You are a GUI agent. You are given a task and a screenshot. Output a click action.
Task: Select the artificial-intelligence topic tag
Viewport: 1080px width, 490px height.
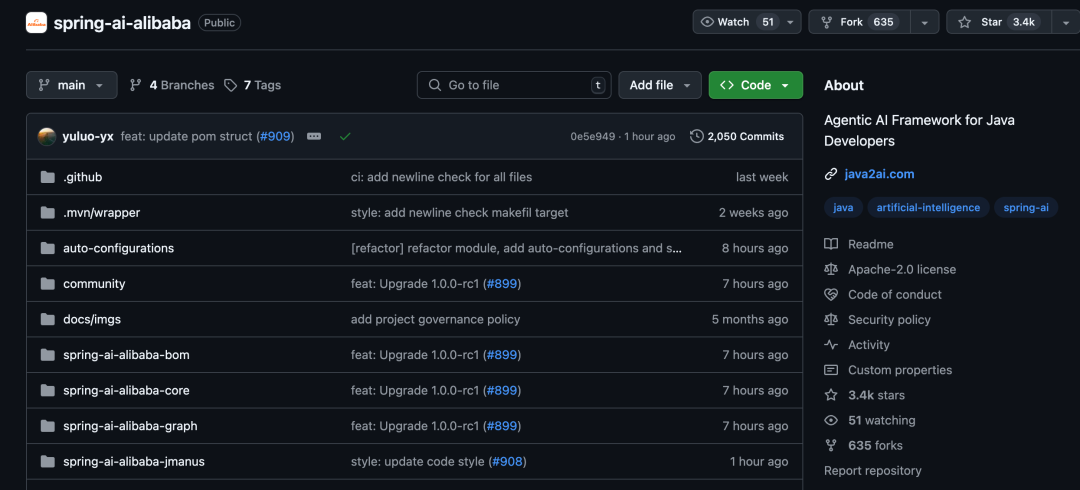pyautogui.click(x=928, y=207)
